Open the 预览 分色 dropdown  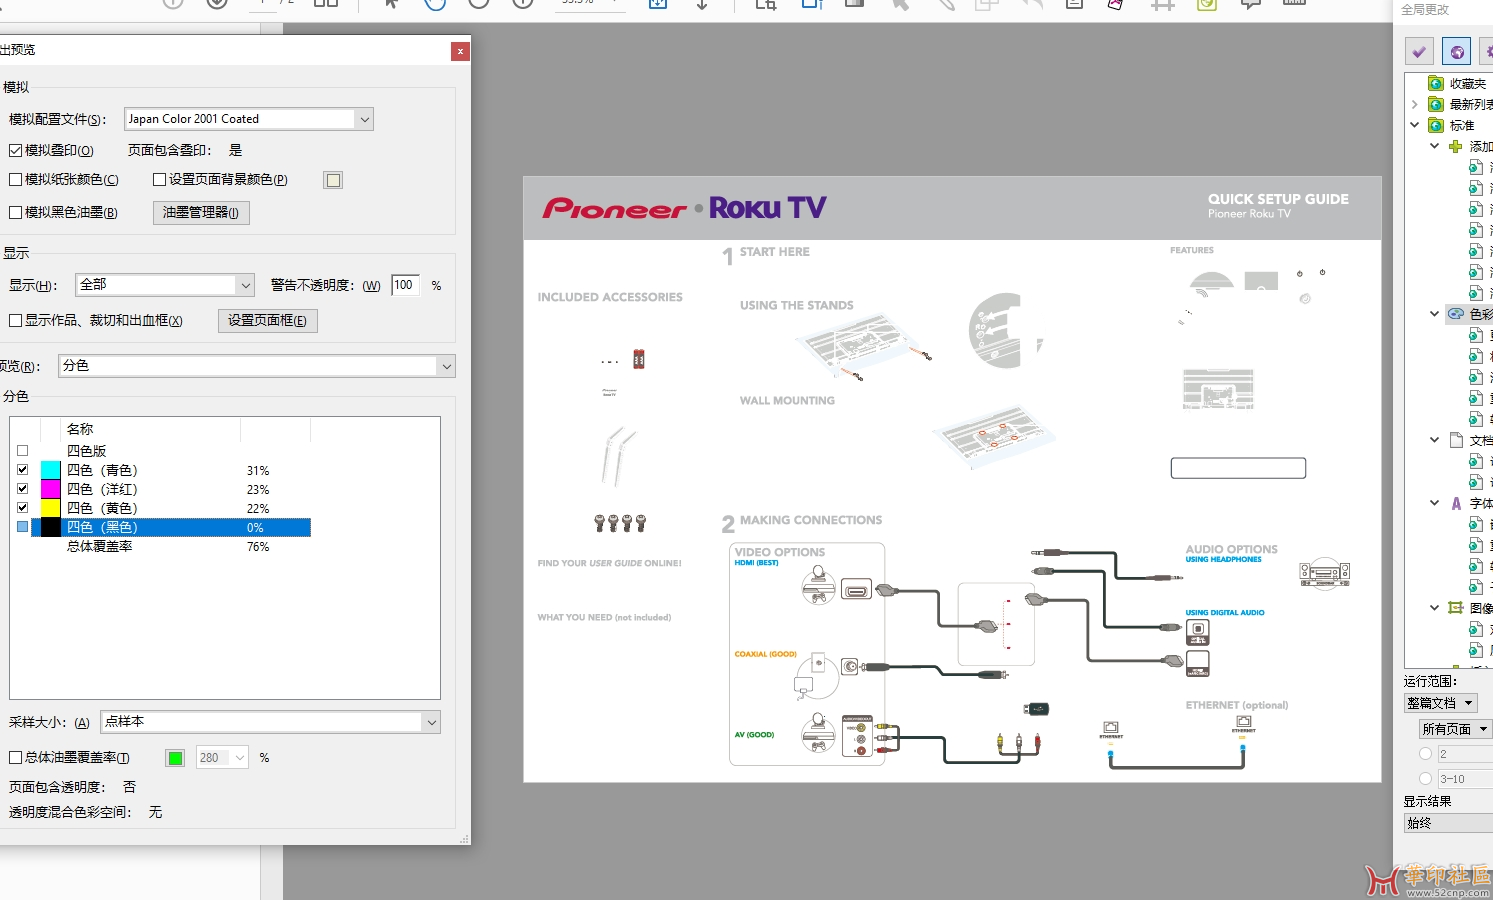pyautogui.click(x=446, y=366)
